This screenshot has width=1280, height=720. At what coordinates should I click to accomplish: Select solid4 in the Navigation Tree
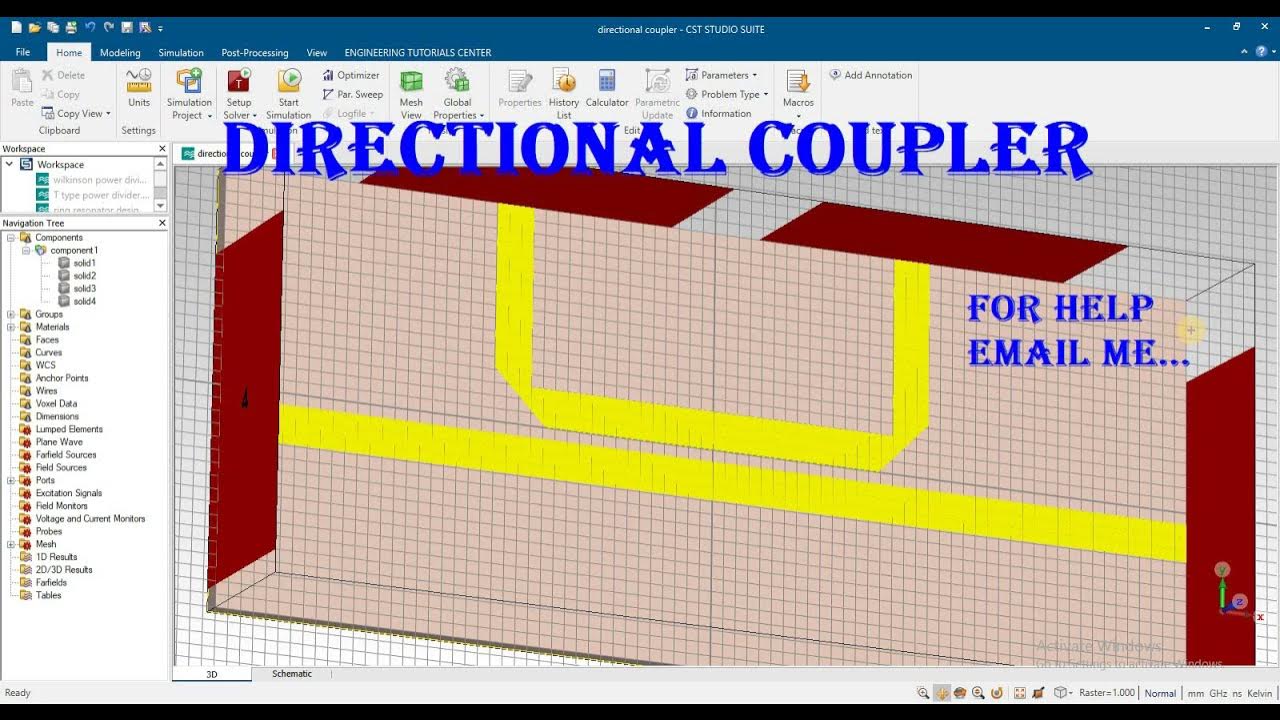(x=84, y=301)
